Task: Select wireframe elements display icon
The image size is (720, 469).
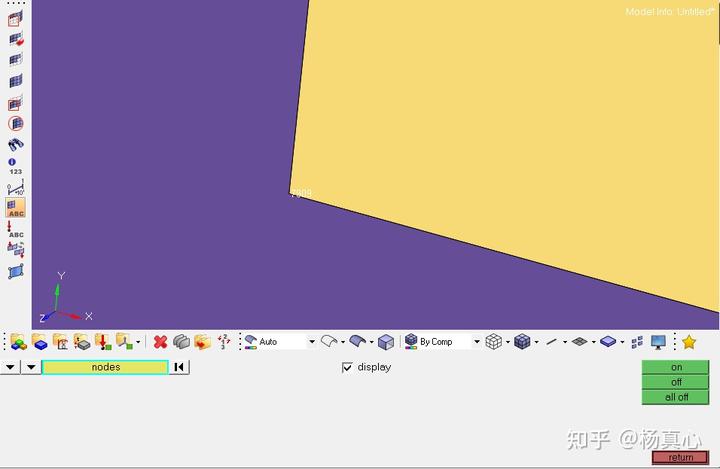Action: [494, 342]
